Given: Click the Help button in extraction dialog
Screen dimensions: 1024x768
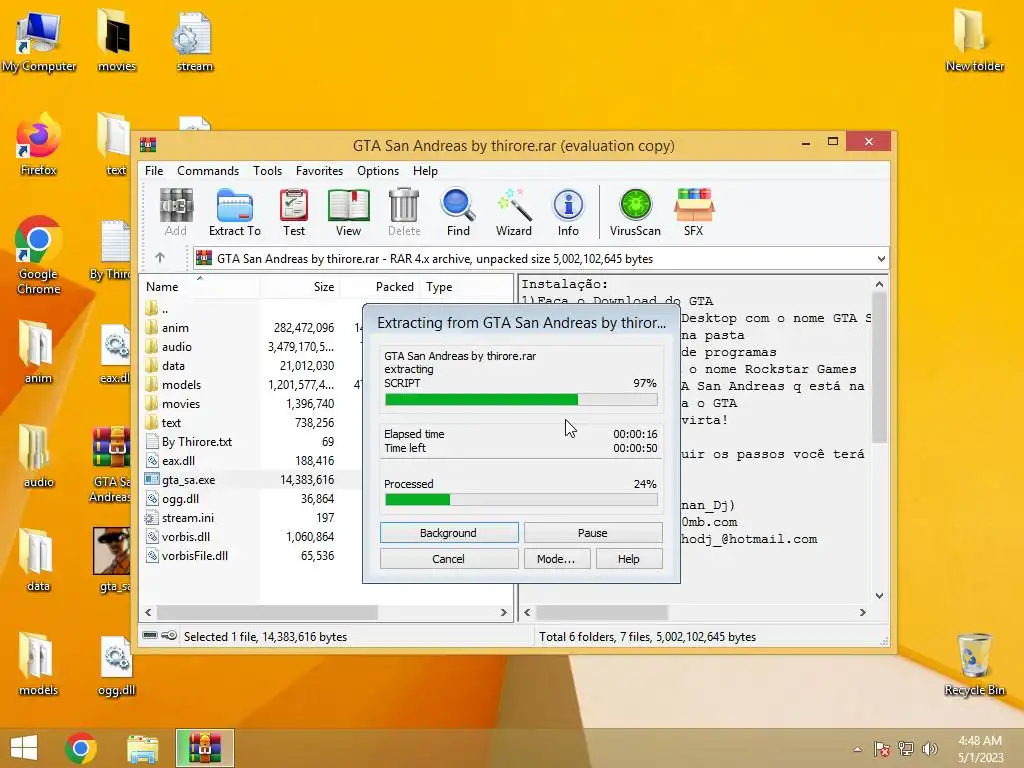Looking at the screenshot, I should click(x=629, y=559).
